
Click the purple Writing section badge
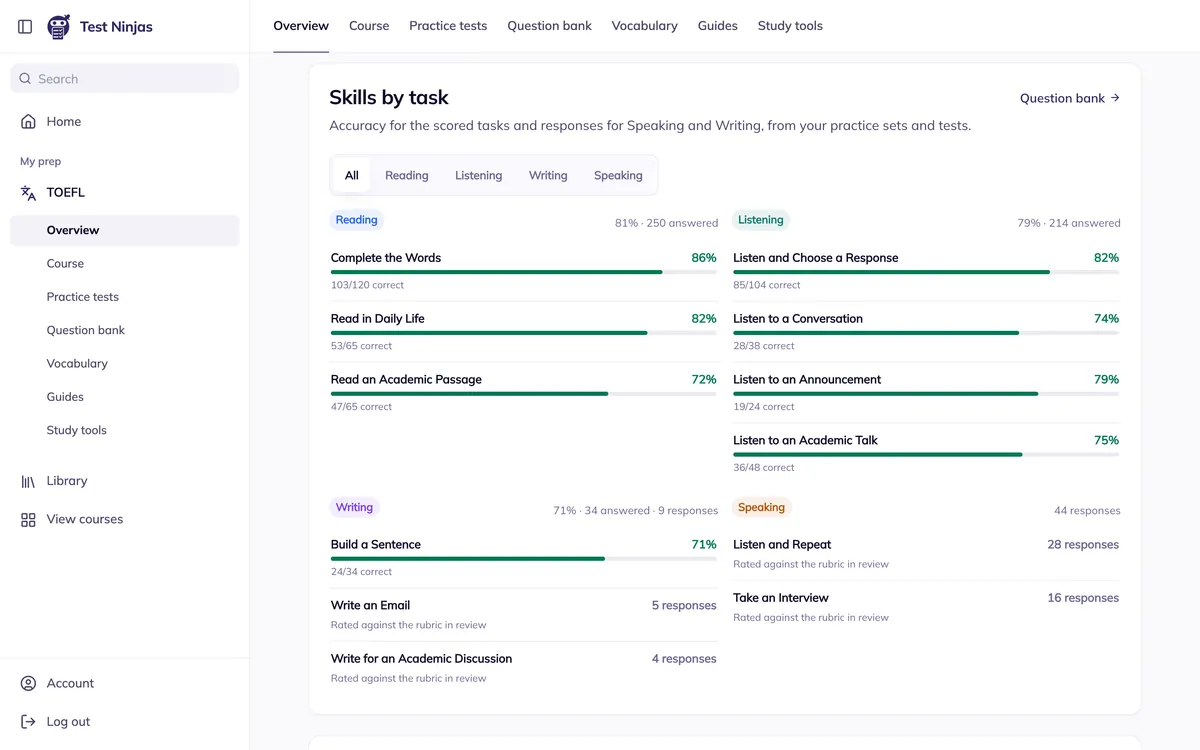coord(354,507)
